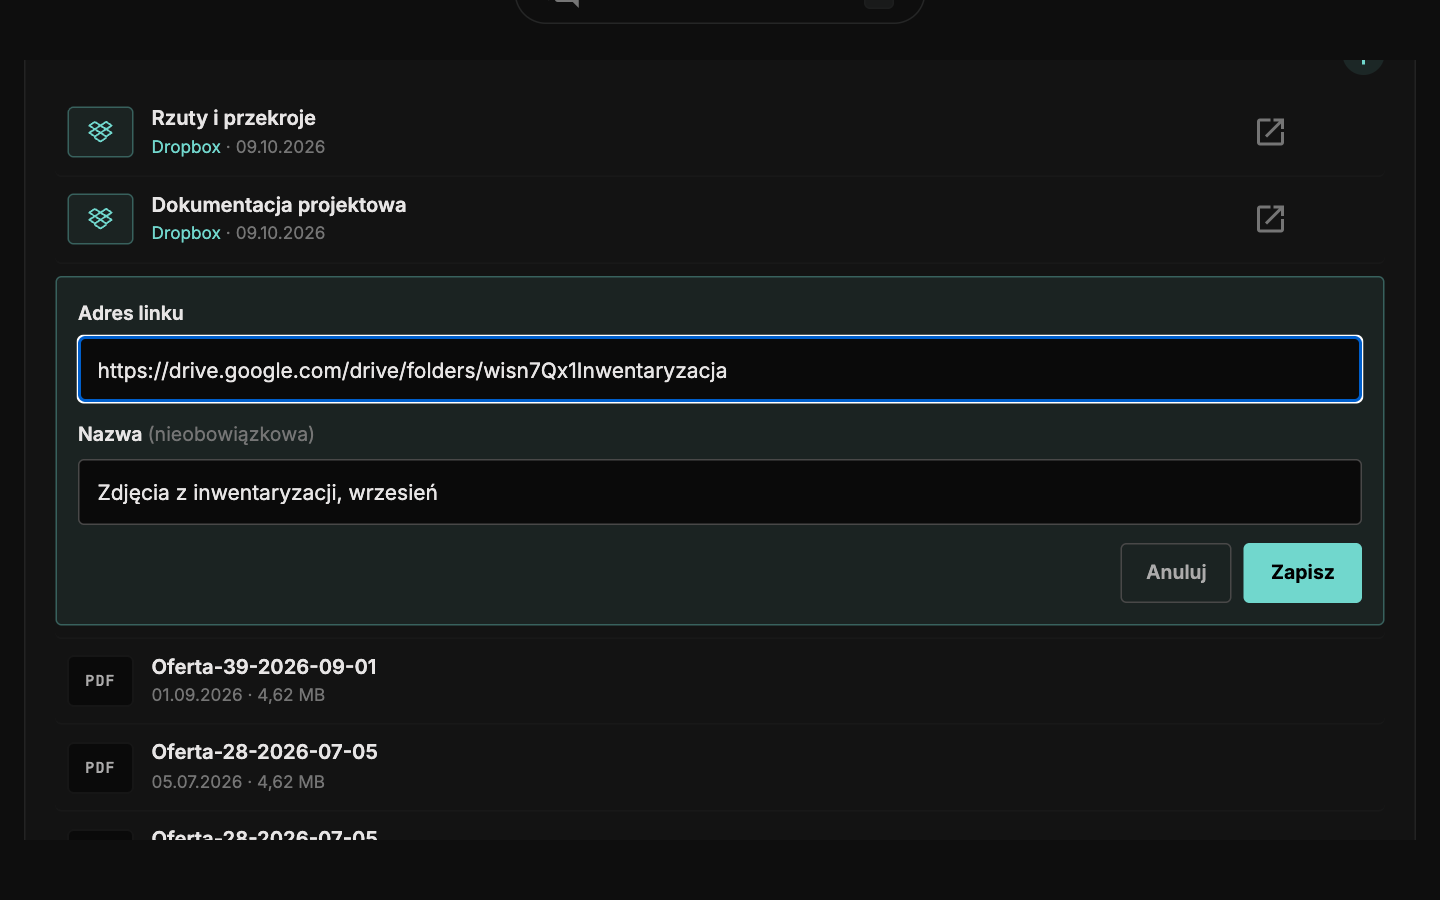Open external link for Dokumentacja projektowa
Viewport: 1440px width, 900px height.
coord(1270,219)
